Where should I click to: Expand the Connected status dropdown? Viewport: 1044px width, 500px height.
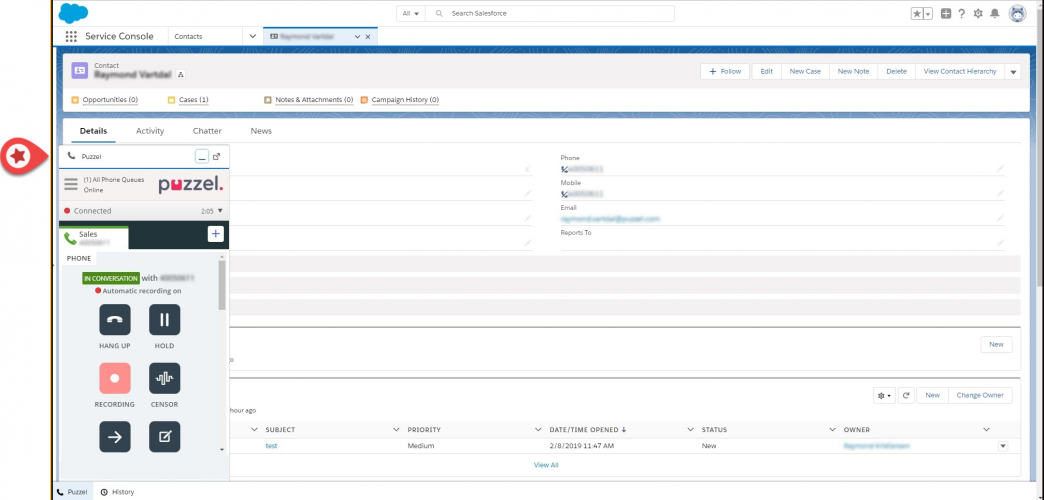tap(219, 211)
